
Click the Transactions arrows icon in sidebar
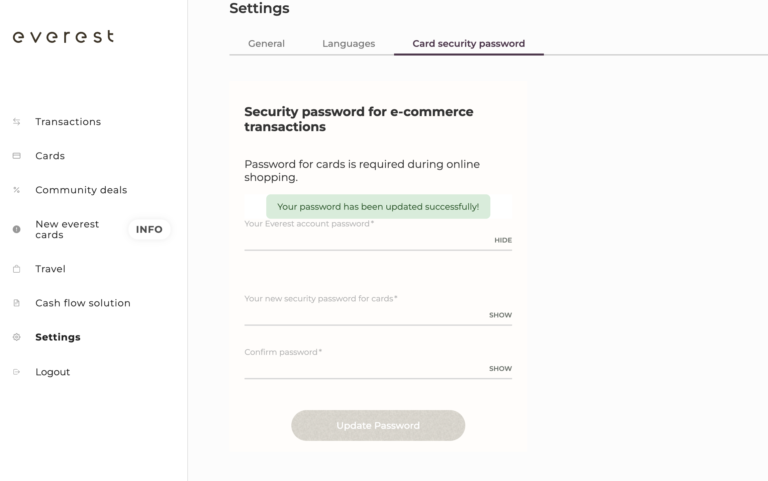[16, 122]
